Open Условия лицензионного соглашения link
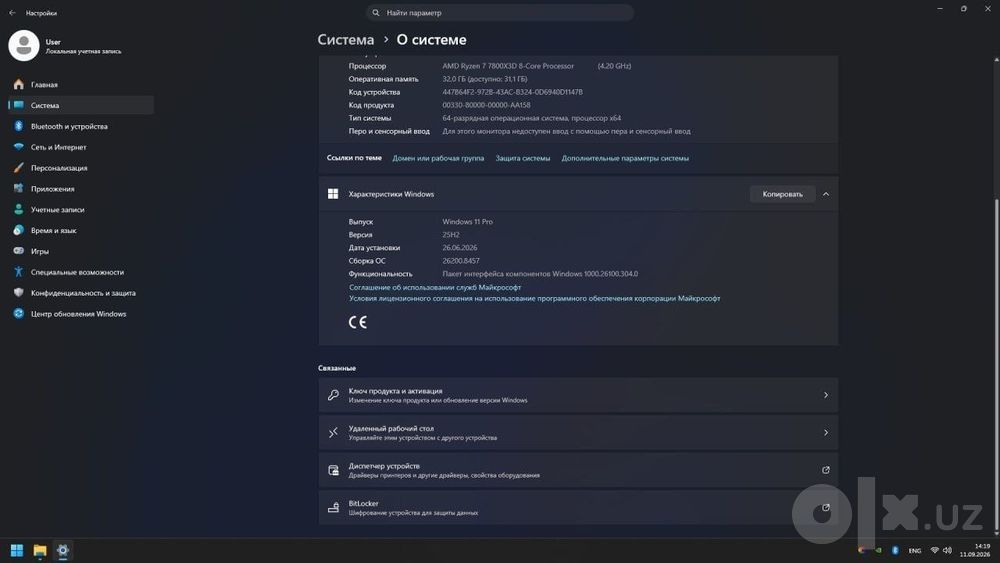The image size is (1000, 563). (534, 298)
